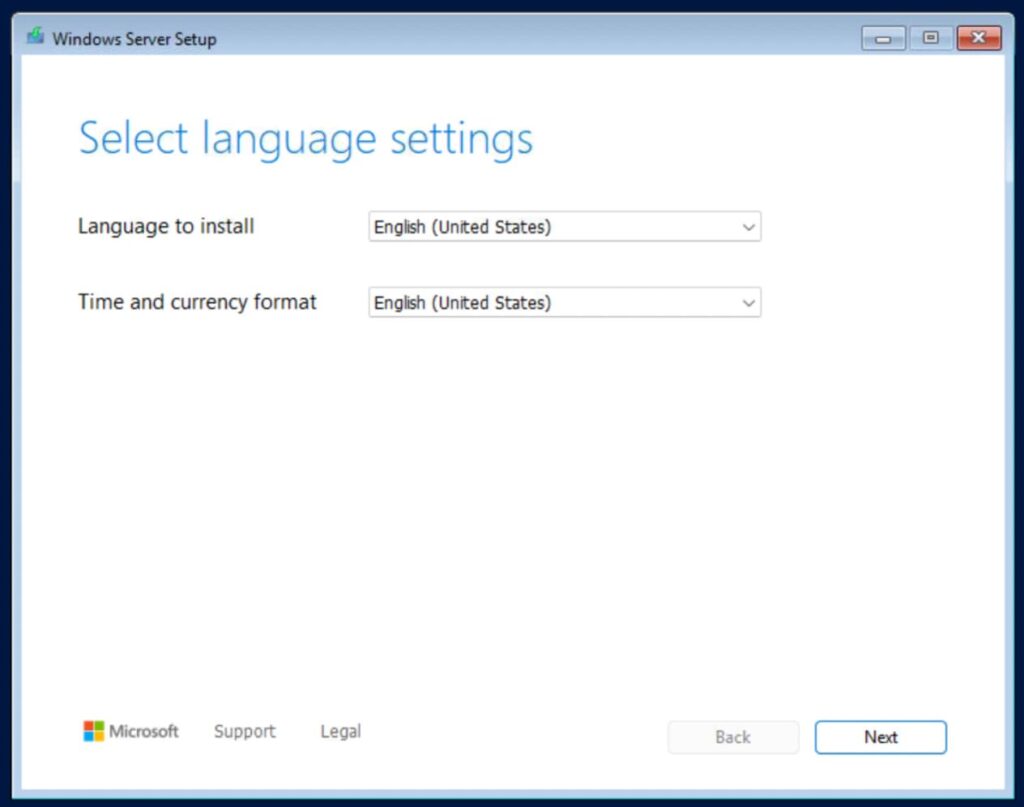The height and width of the screenshot is (807, 1024).
Task: Select the English (United States) text in the language field
Action: pos(462,227)
